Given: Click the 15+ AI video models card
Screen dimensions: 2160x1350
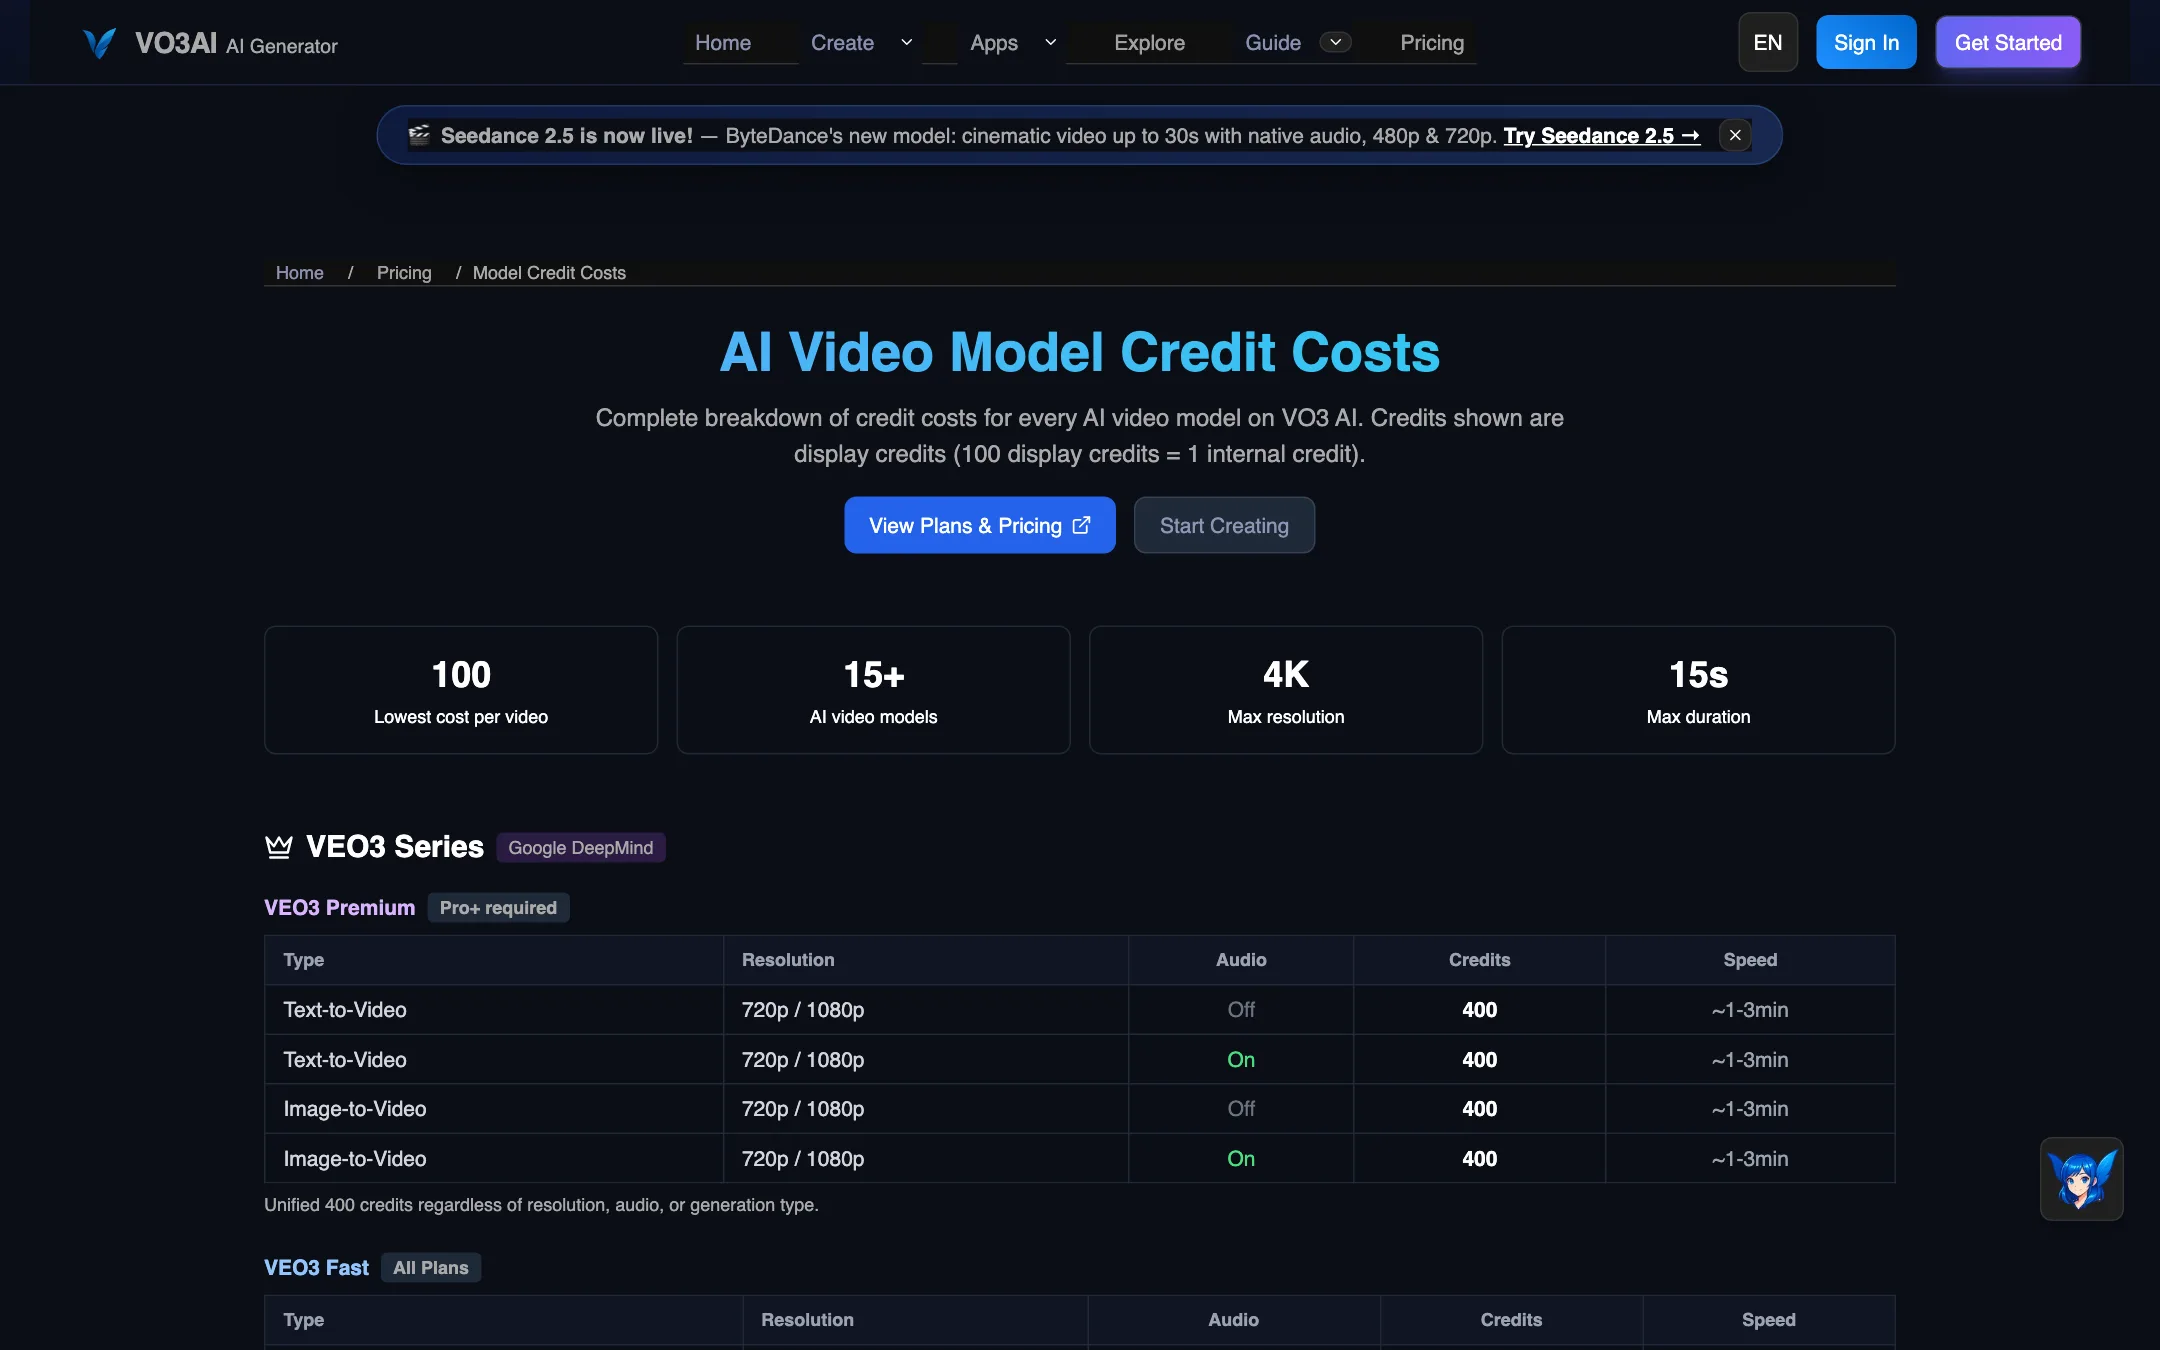Looking at the screenshot, I should 873,690.
